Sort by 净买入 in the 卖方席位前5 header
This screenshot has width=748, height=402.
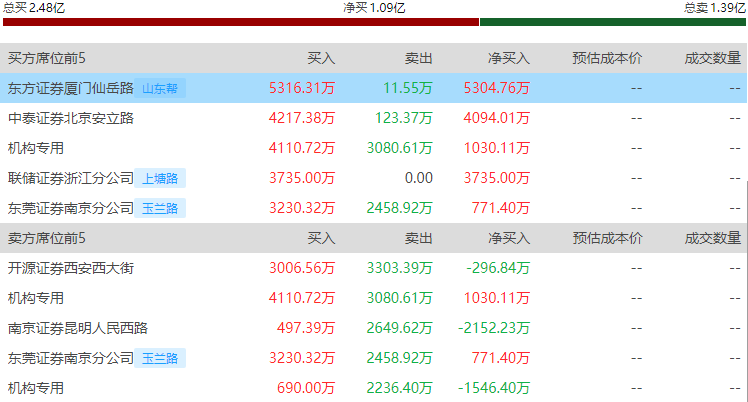[x=509, y=238]
